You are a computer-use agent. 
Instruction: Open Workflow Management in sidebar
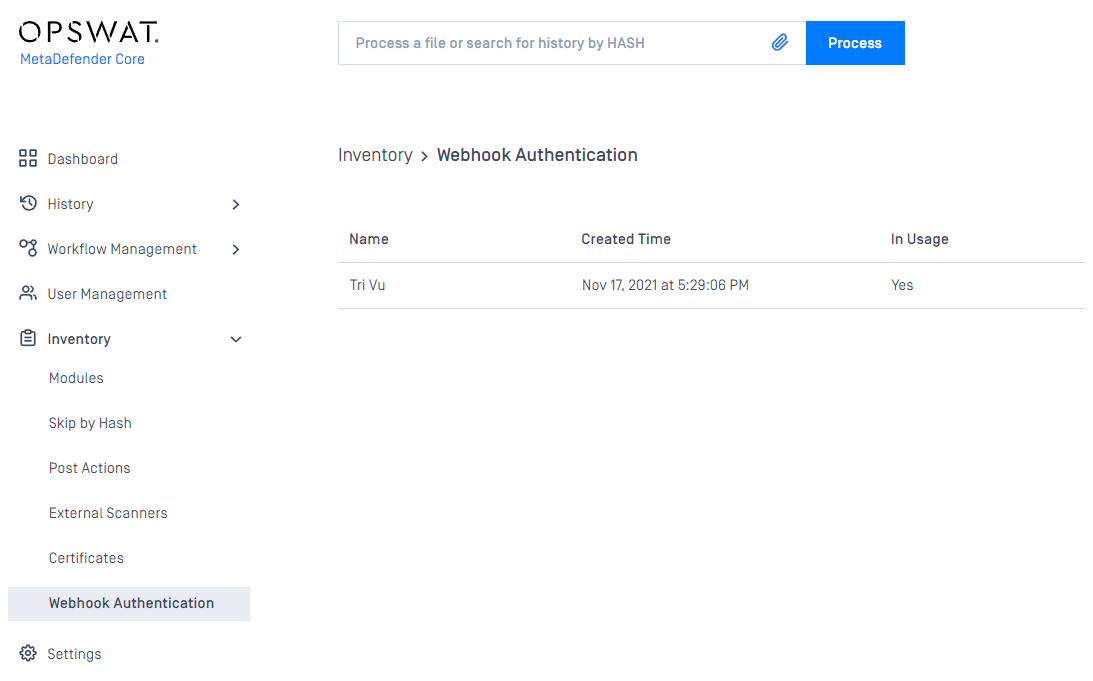click(122, 250)
